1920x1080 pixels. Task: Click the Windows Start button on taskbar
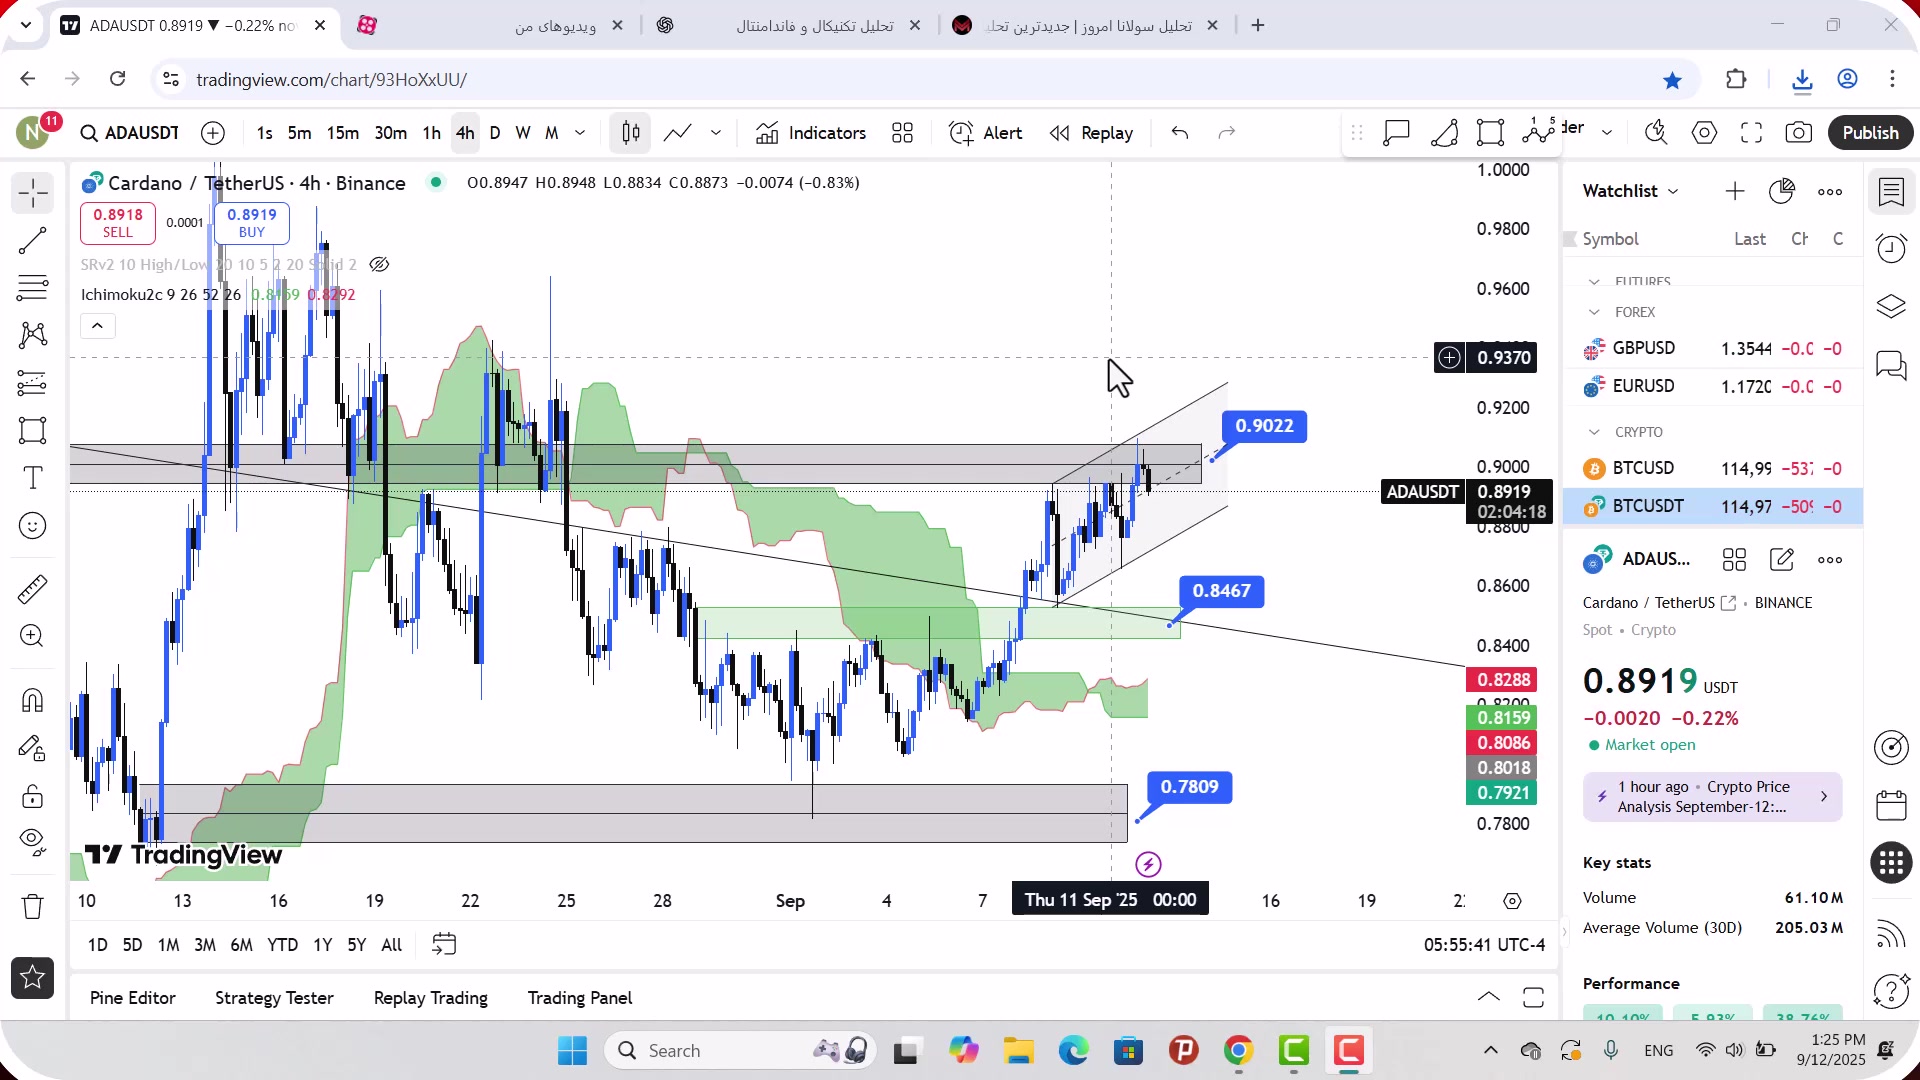click(572, 1051)
